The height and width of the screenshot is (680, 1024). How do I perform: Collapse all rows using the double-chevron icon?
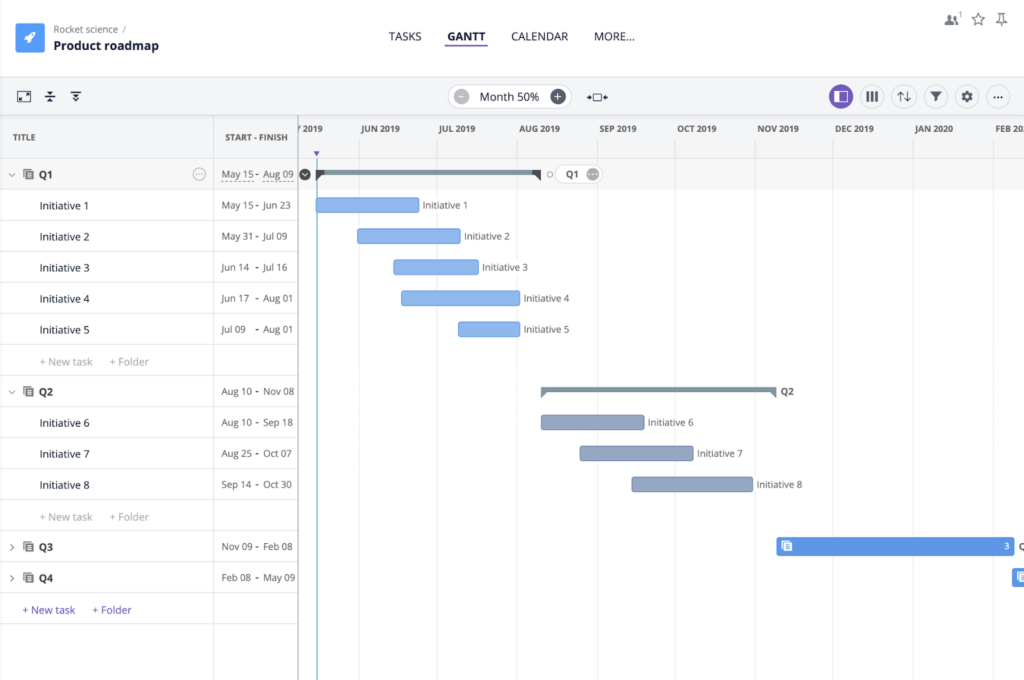(x=76, y=96)
